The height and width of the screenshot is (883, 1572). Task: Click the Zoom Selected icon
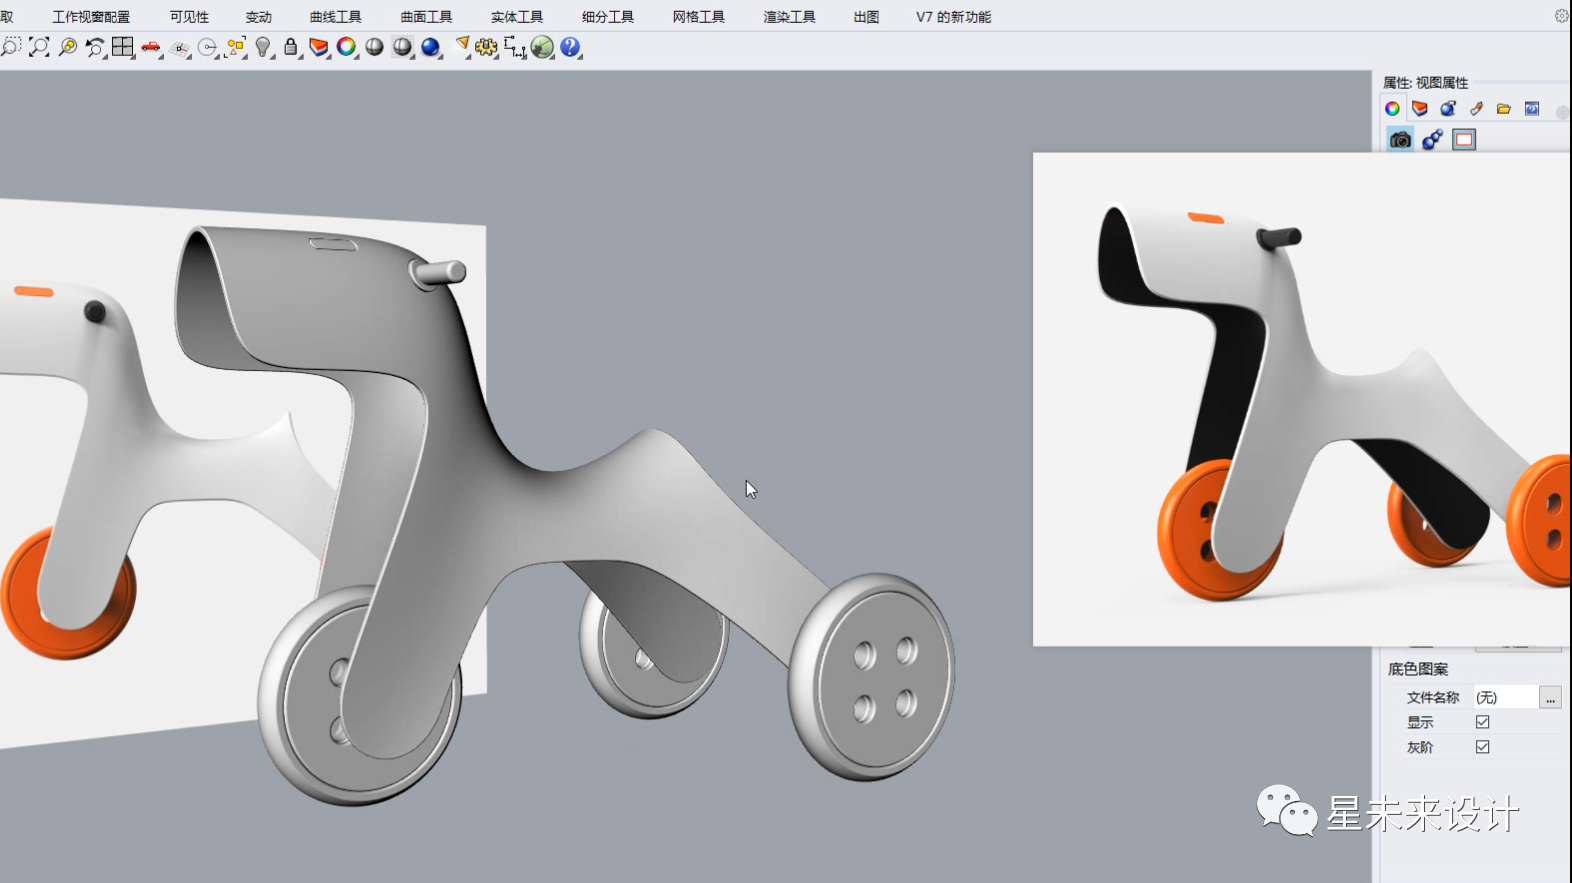tap(67, 47)
